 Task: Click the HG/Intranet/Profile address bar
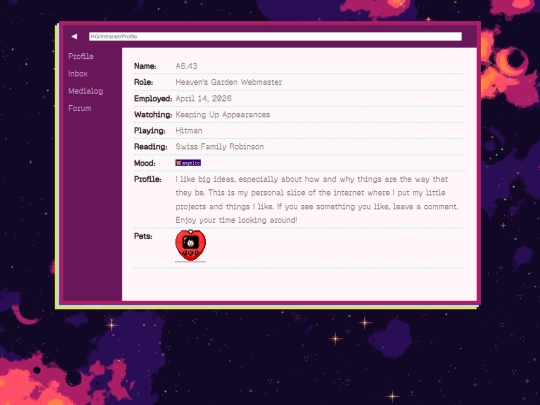click(275, 37)
